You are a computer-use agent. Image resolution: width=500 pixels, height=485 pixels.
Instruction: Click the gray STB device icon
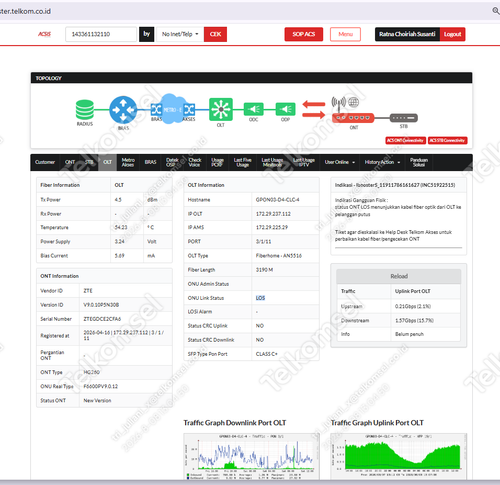point(404,118)
